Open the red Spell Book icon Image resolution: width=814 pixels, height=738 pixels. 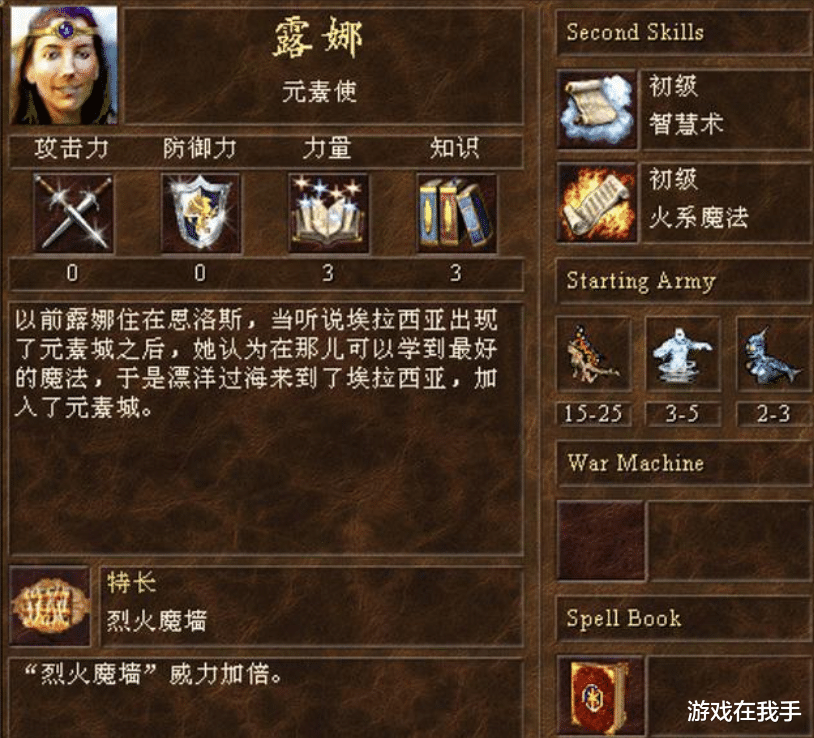click(x=600, y=696)
